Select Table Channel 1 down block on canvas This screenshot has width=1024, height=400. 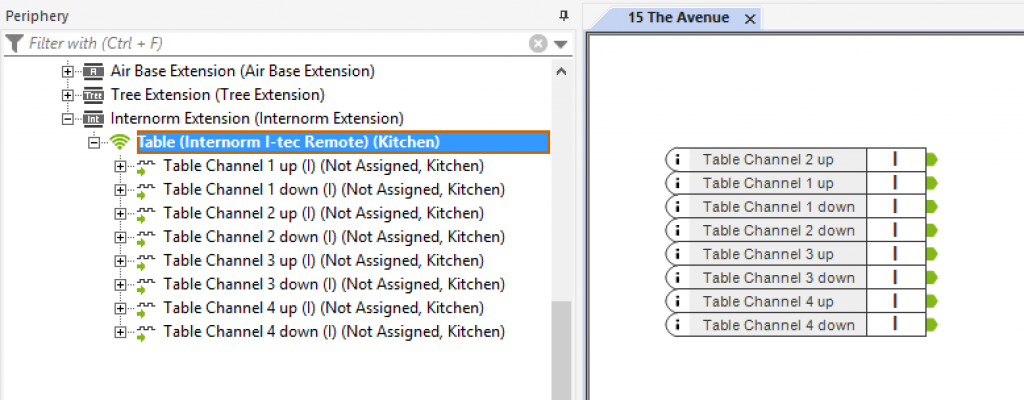click(x=778, y=207)
